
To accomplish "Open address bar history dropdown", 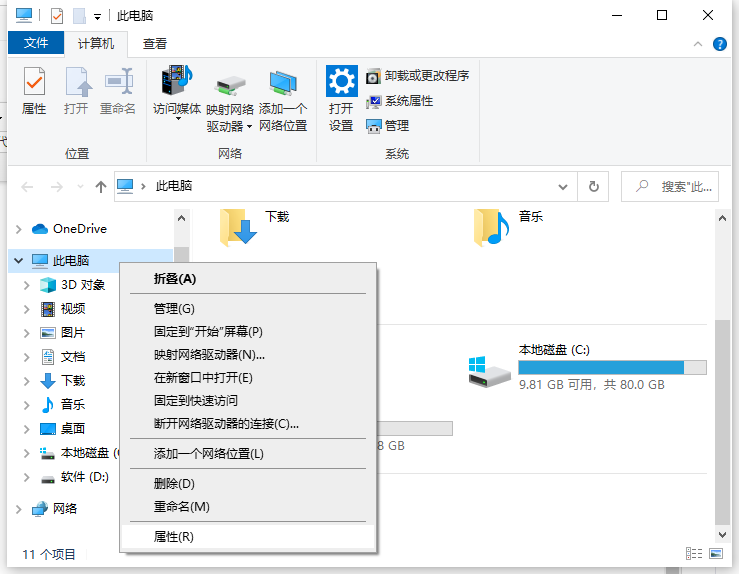I will (x=563, y=187).
